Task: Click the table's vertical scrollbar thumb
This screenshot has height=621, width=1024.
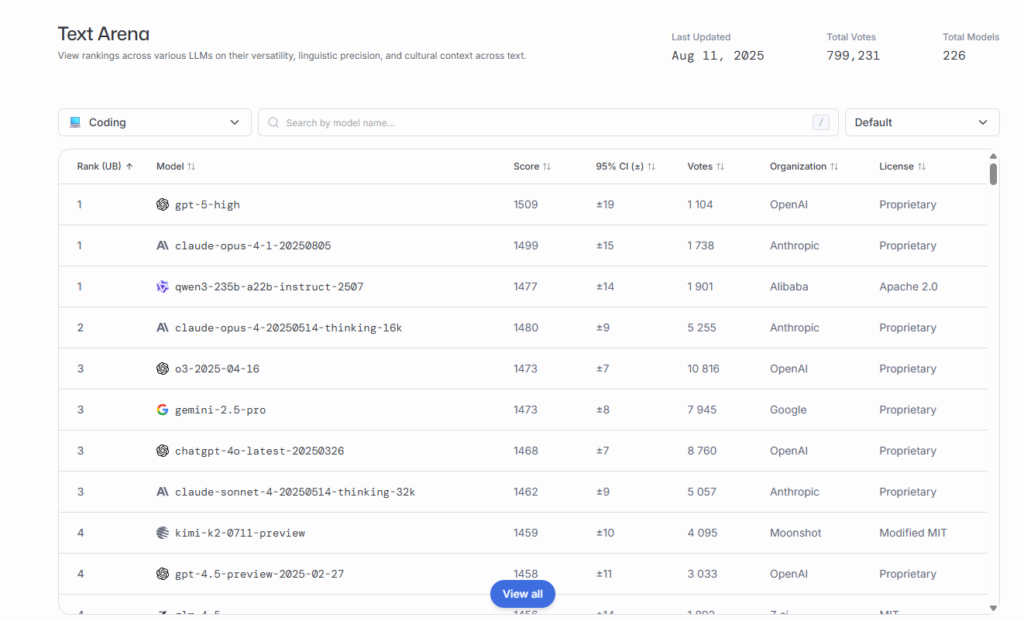Action: (993, 174)
